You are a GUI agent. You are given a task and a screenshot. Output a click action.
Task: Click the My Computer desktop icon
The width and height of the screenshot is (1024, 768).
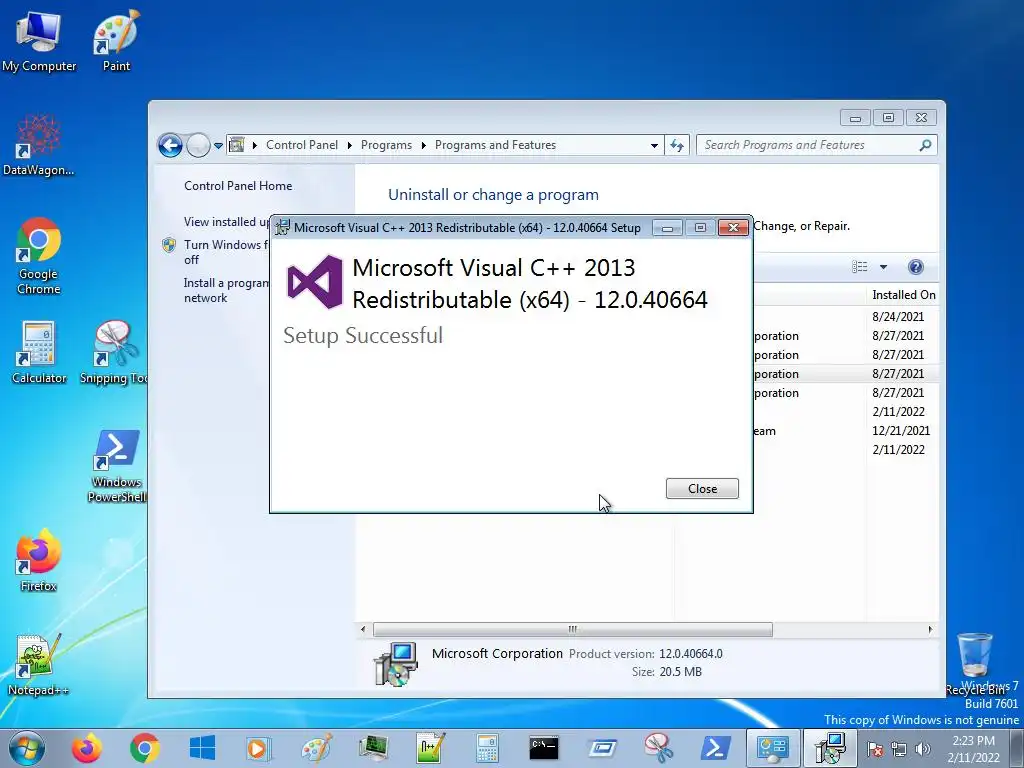coord(39,40)
